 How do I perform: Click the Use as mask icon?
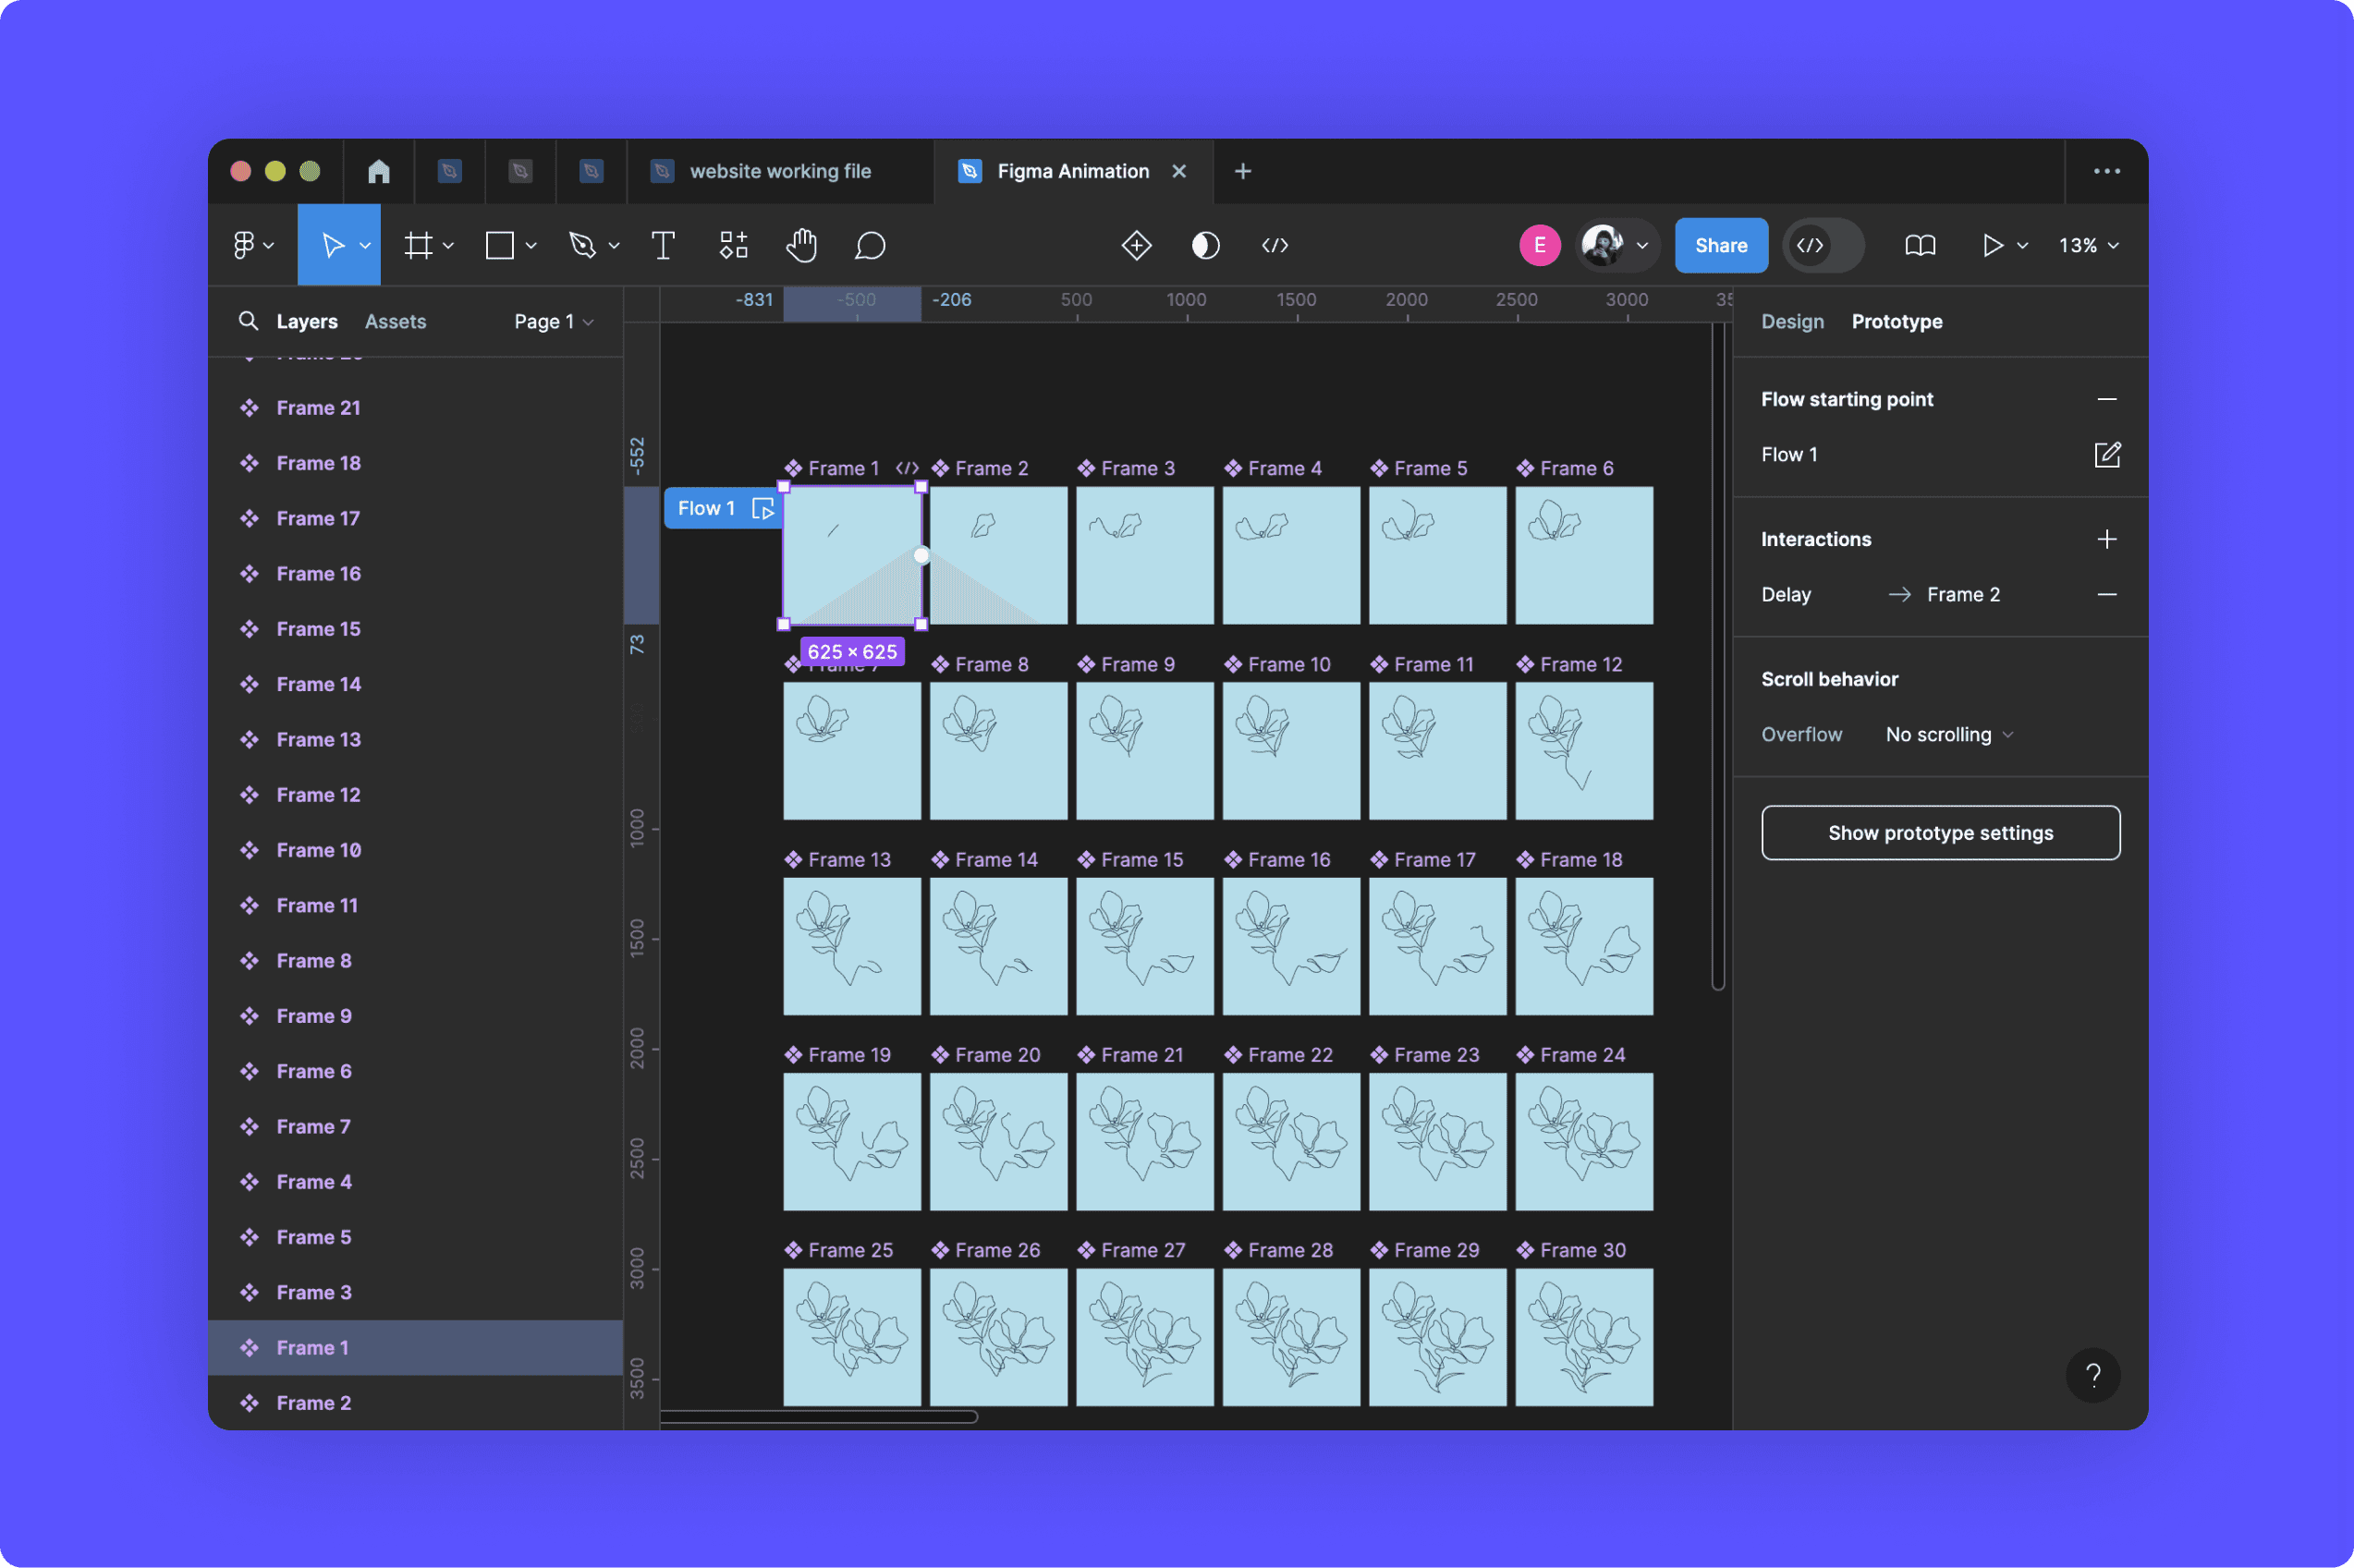point(1206,245)
